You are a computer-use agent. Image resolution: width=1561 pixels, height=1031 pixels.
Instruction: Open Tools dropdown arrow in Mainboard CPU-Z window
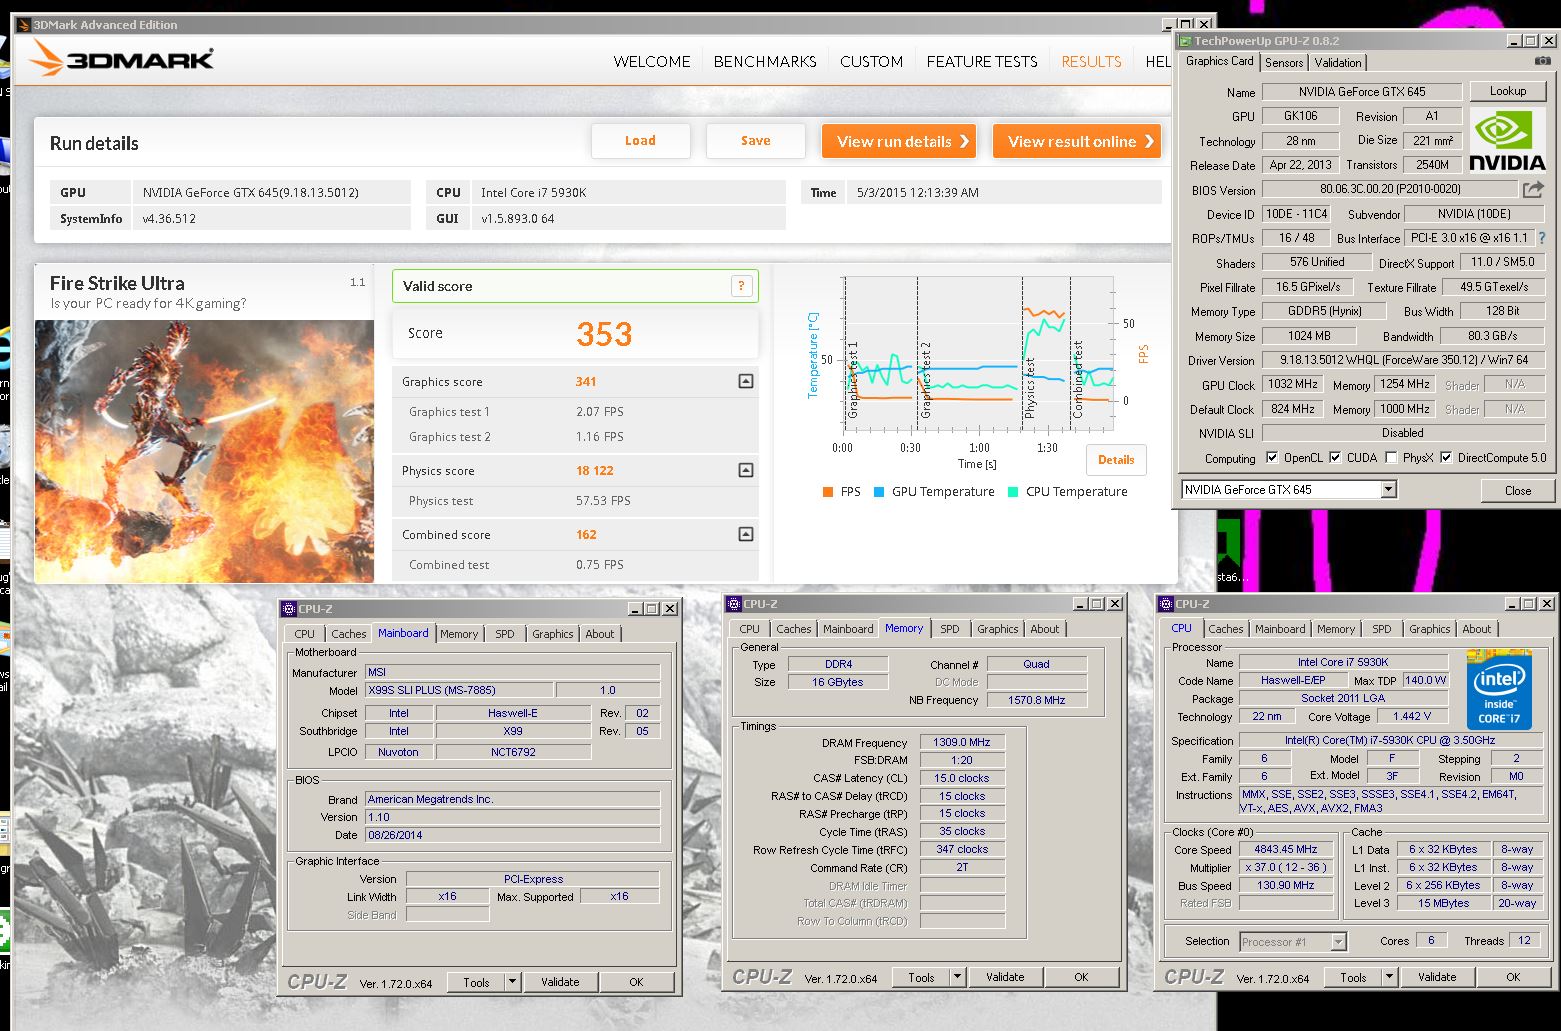(512, 982)
